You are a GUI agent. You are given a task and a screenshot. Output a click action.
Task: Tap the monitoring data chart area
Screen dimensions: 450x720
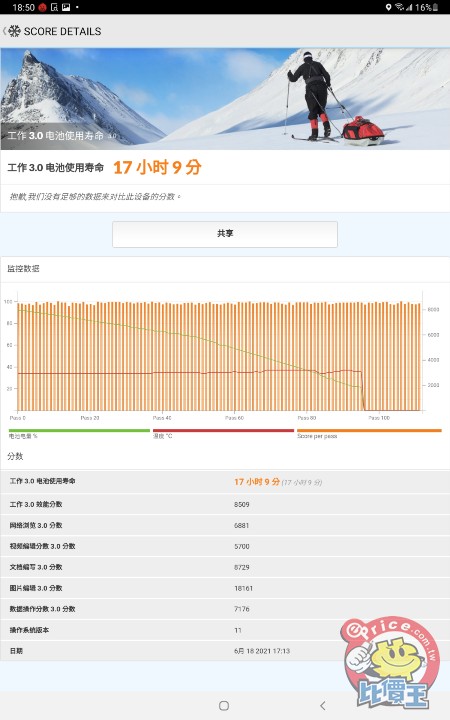click(x=219, y=351)
